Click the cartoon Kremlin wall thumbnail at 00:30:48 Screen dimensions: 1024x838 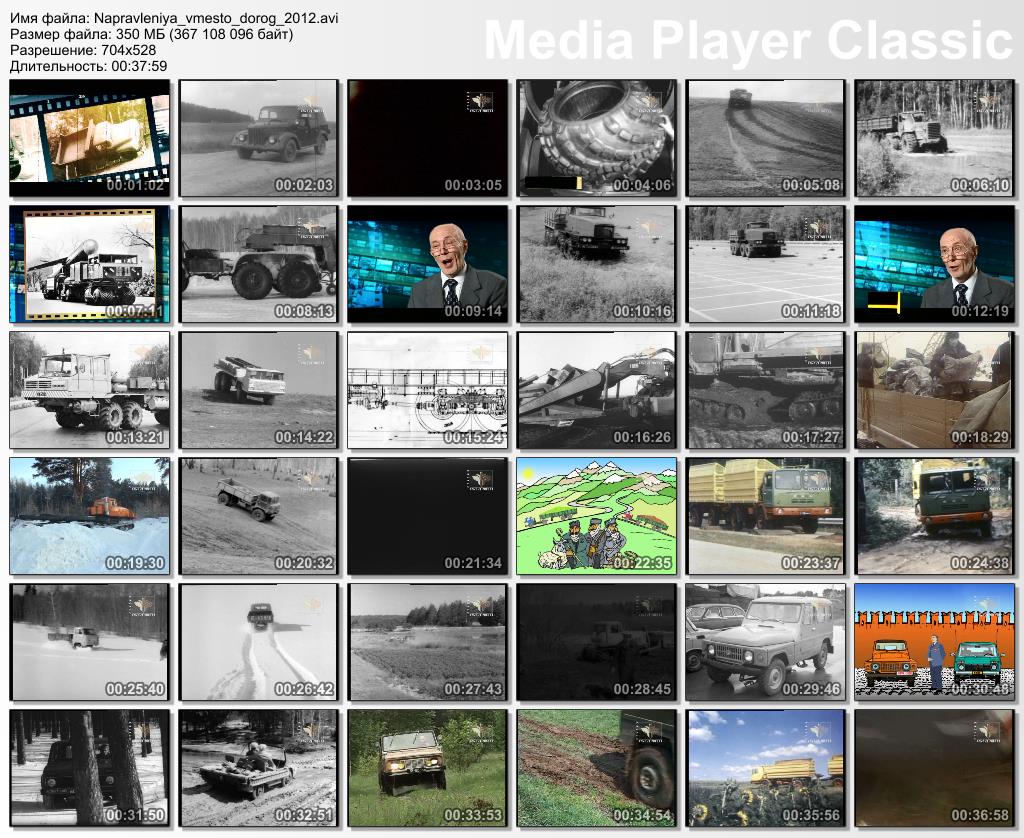[935, 642]
